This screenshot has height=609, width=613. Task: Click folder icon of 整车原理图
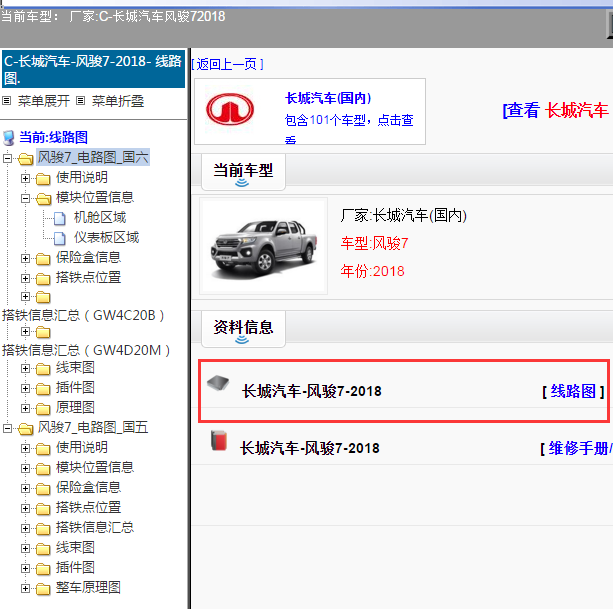pos(43,589)
